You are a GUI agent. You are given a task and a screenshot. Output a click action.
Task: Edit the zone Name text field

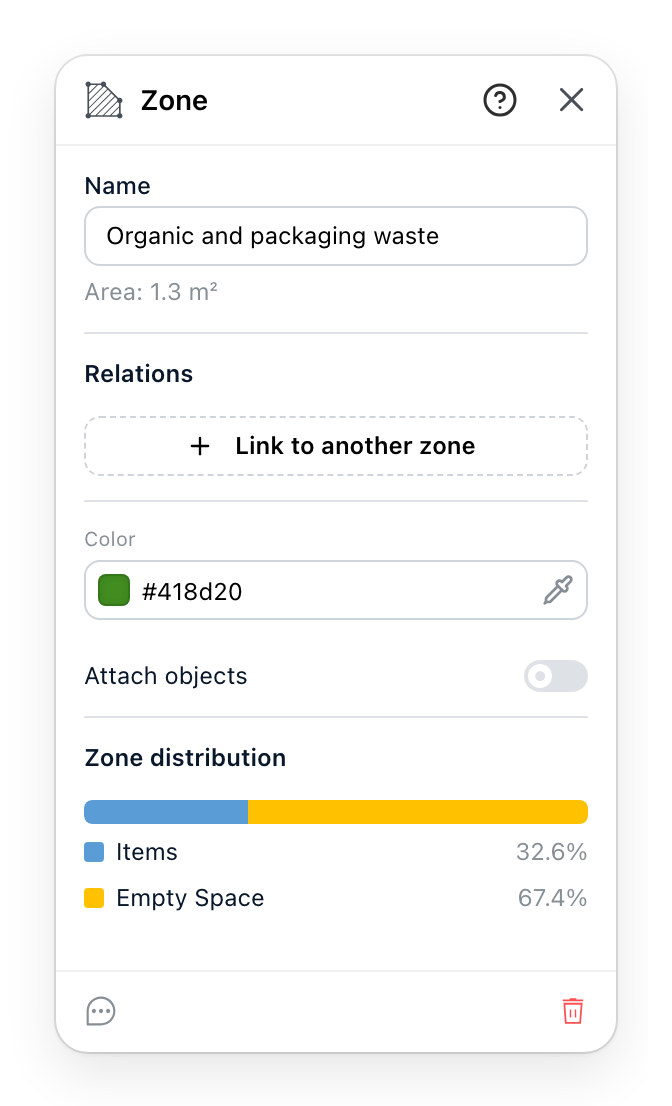336,236
